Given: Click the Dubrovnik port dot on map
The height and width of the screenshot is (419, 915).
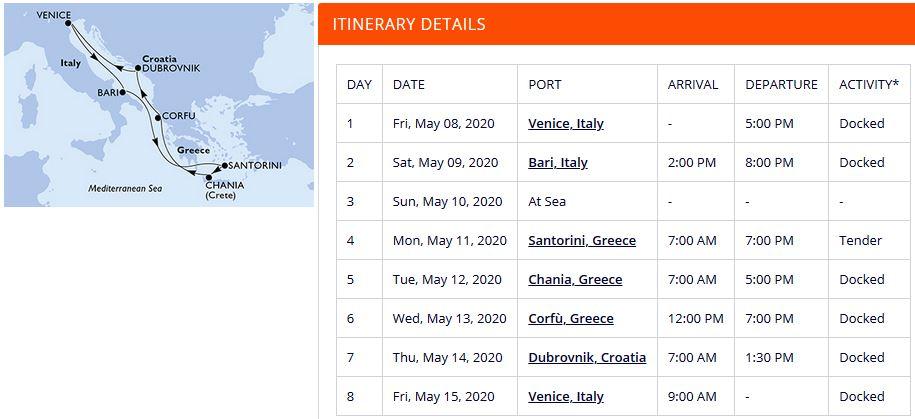Looking at the screenshot, I should point(137,68).
